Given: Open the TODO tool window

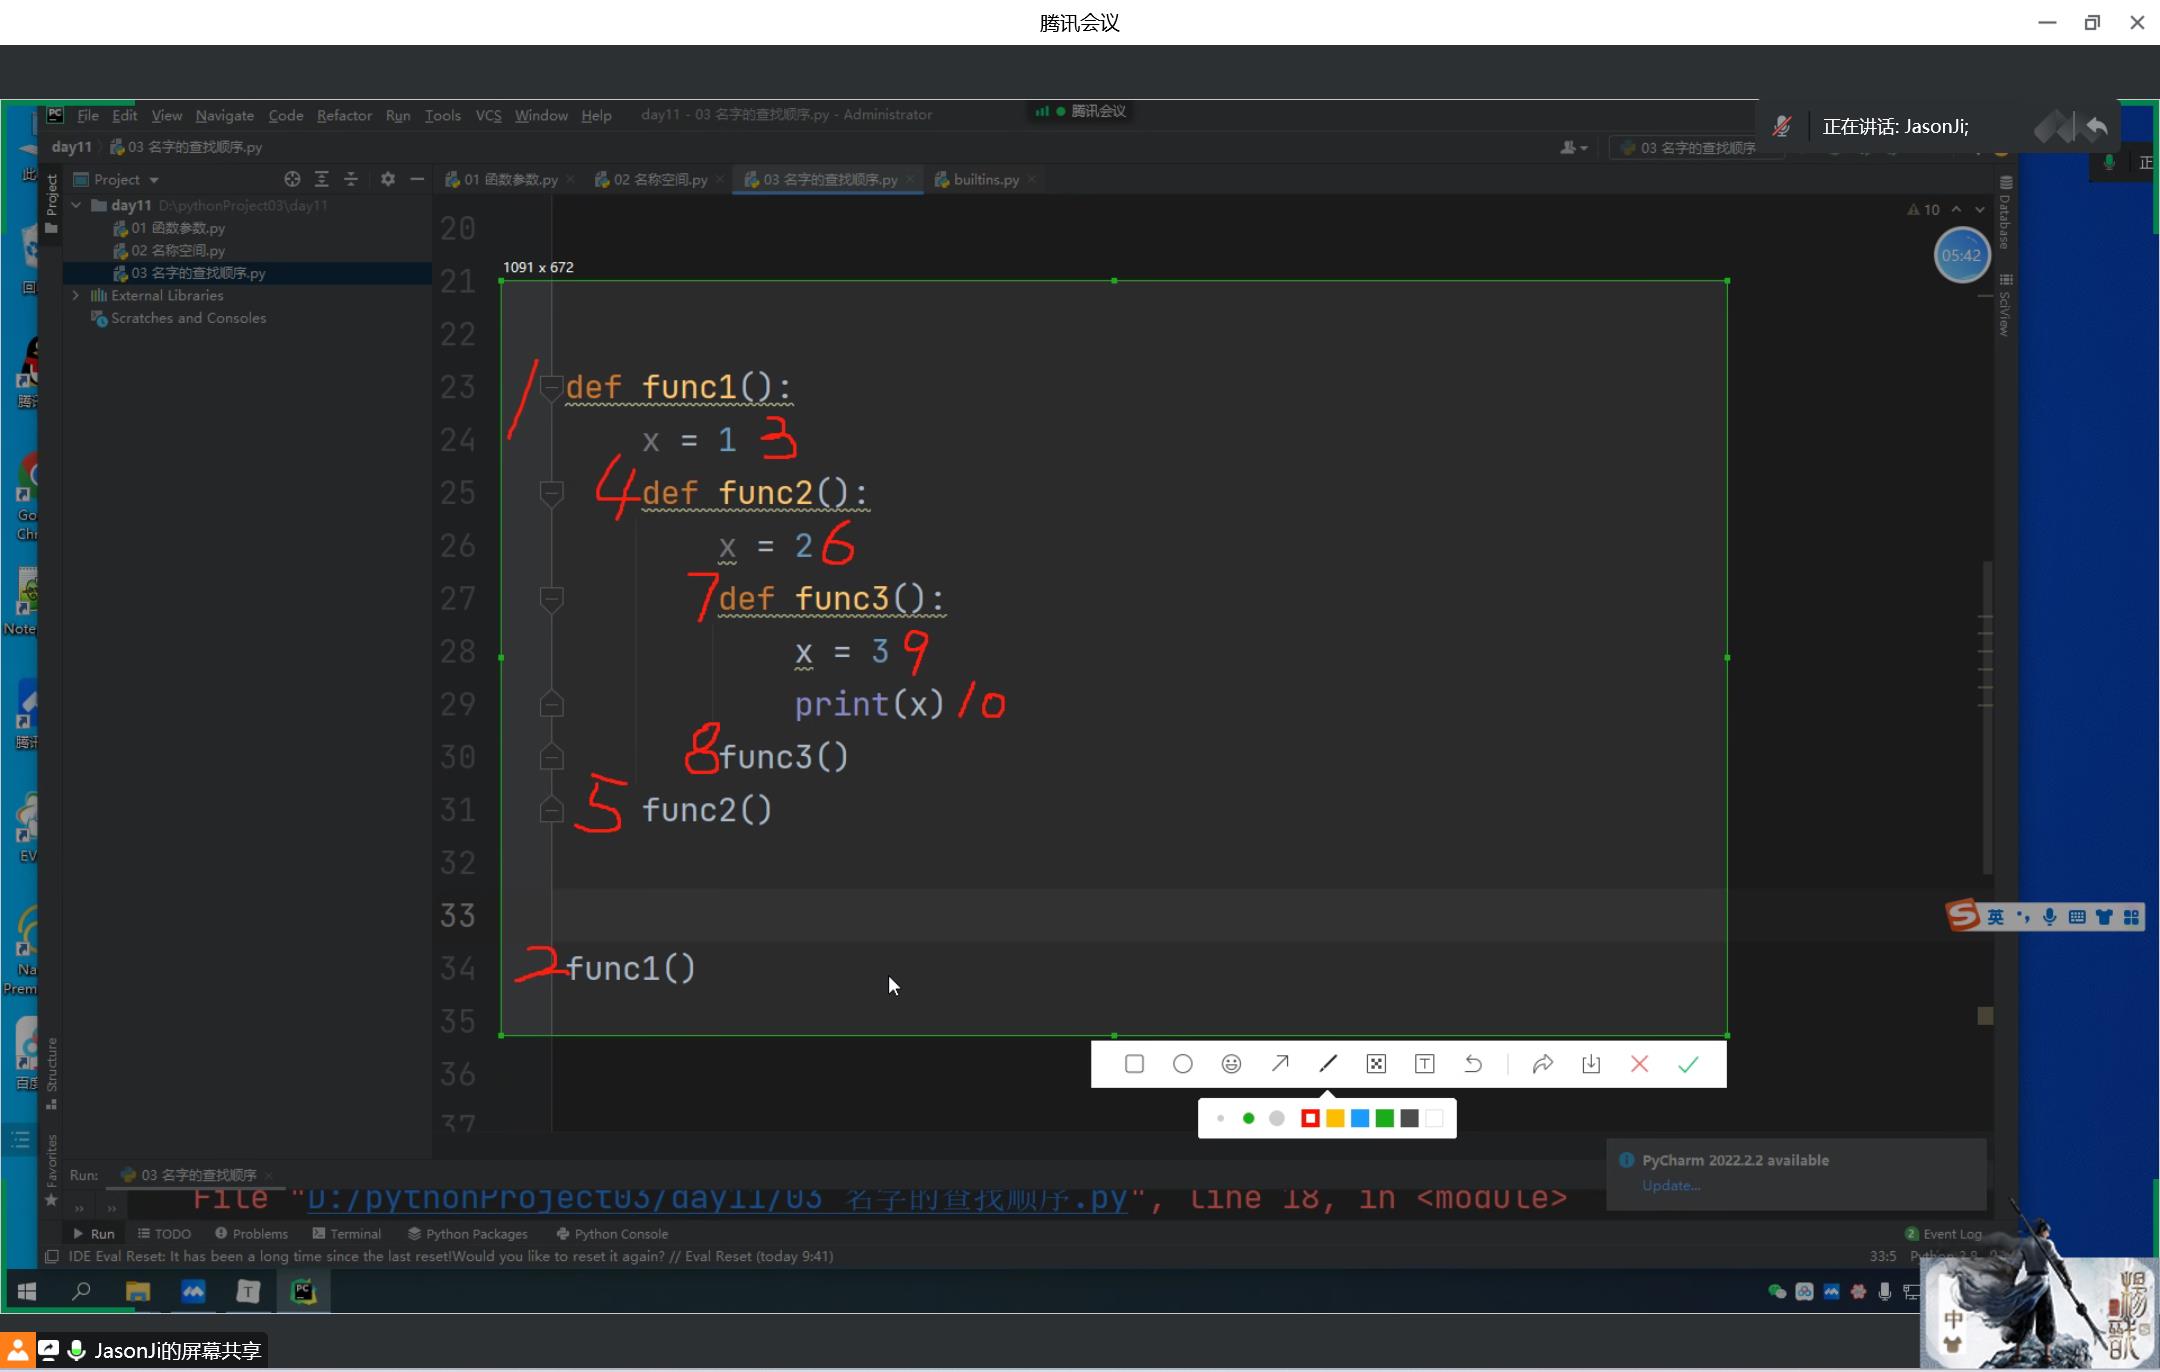Looking at the screenshot, I should 164,1234.
